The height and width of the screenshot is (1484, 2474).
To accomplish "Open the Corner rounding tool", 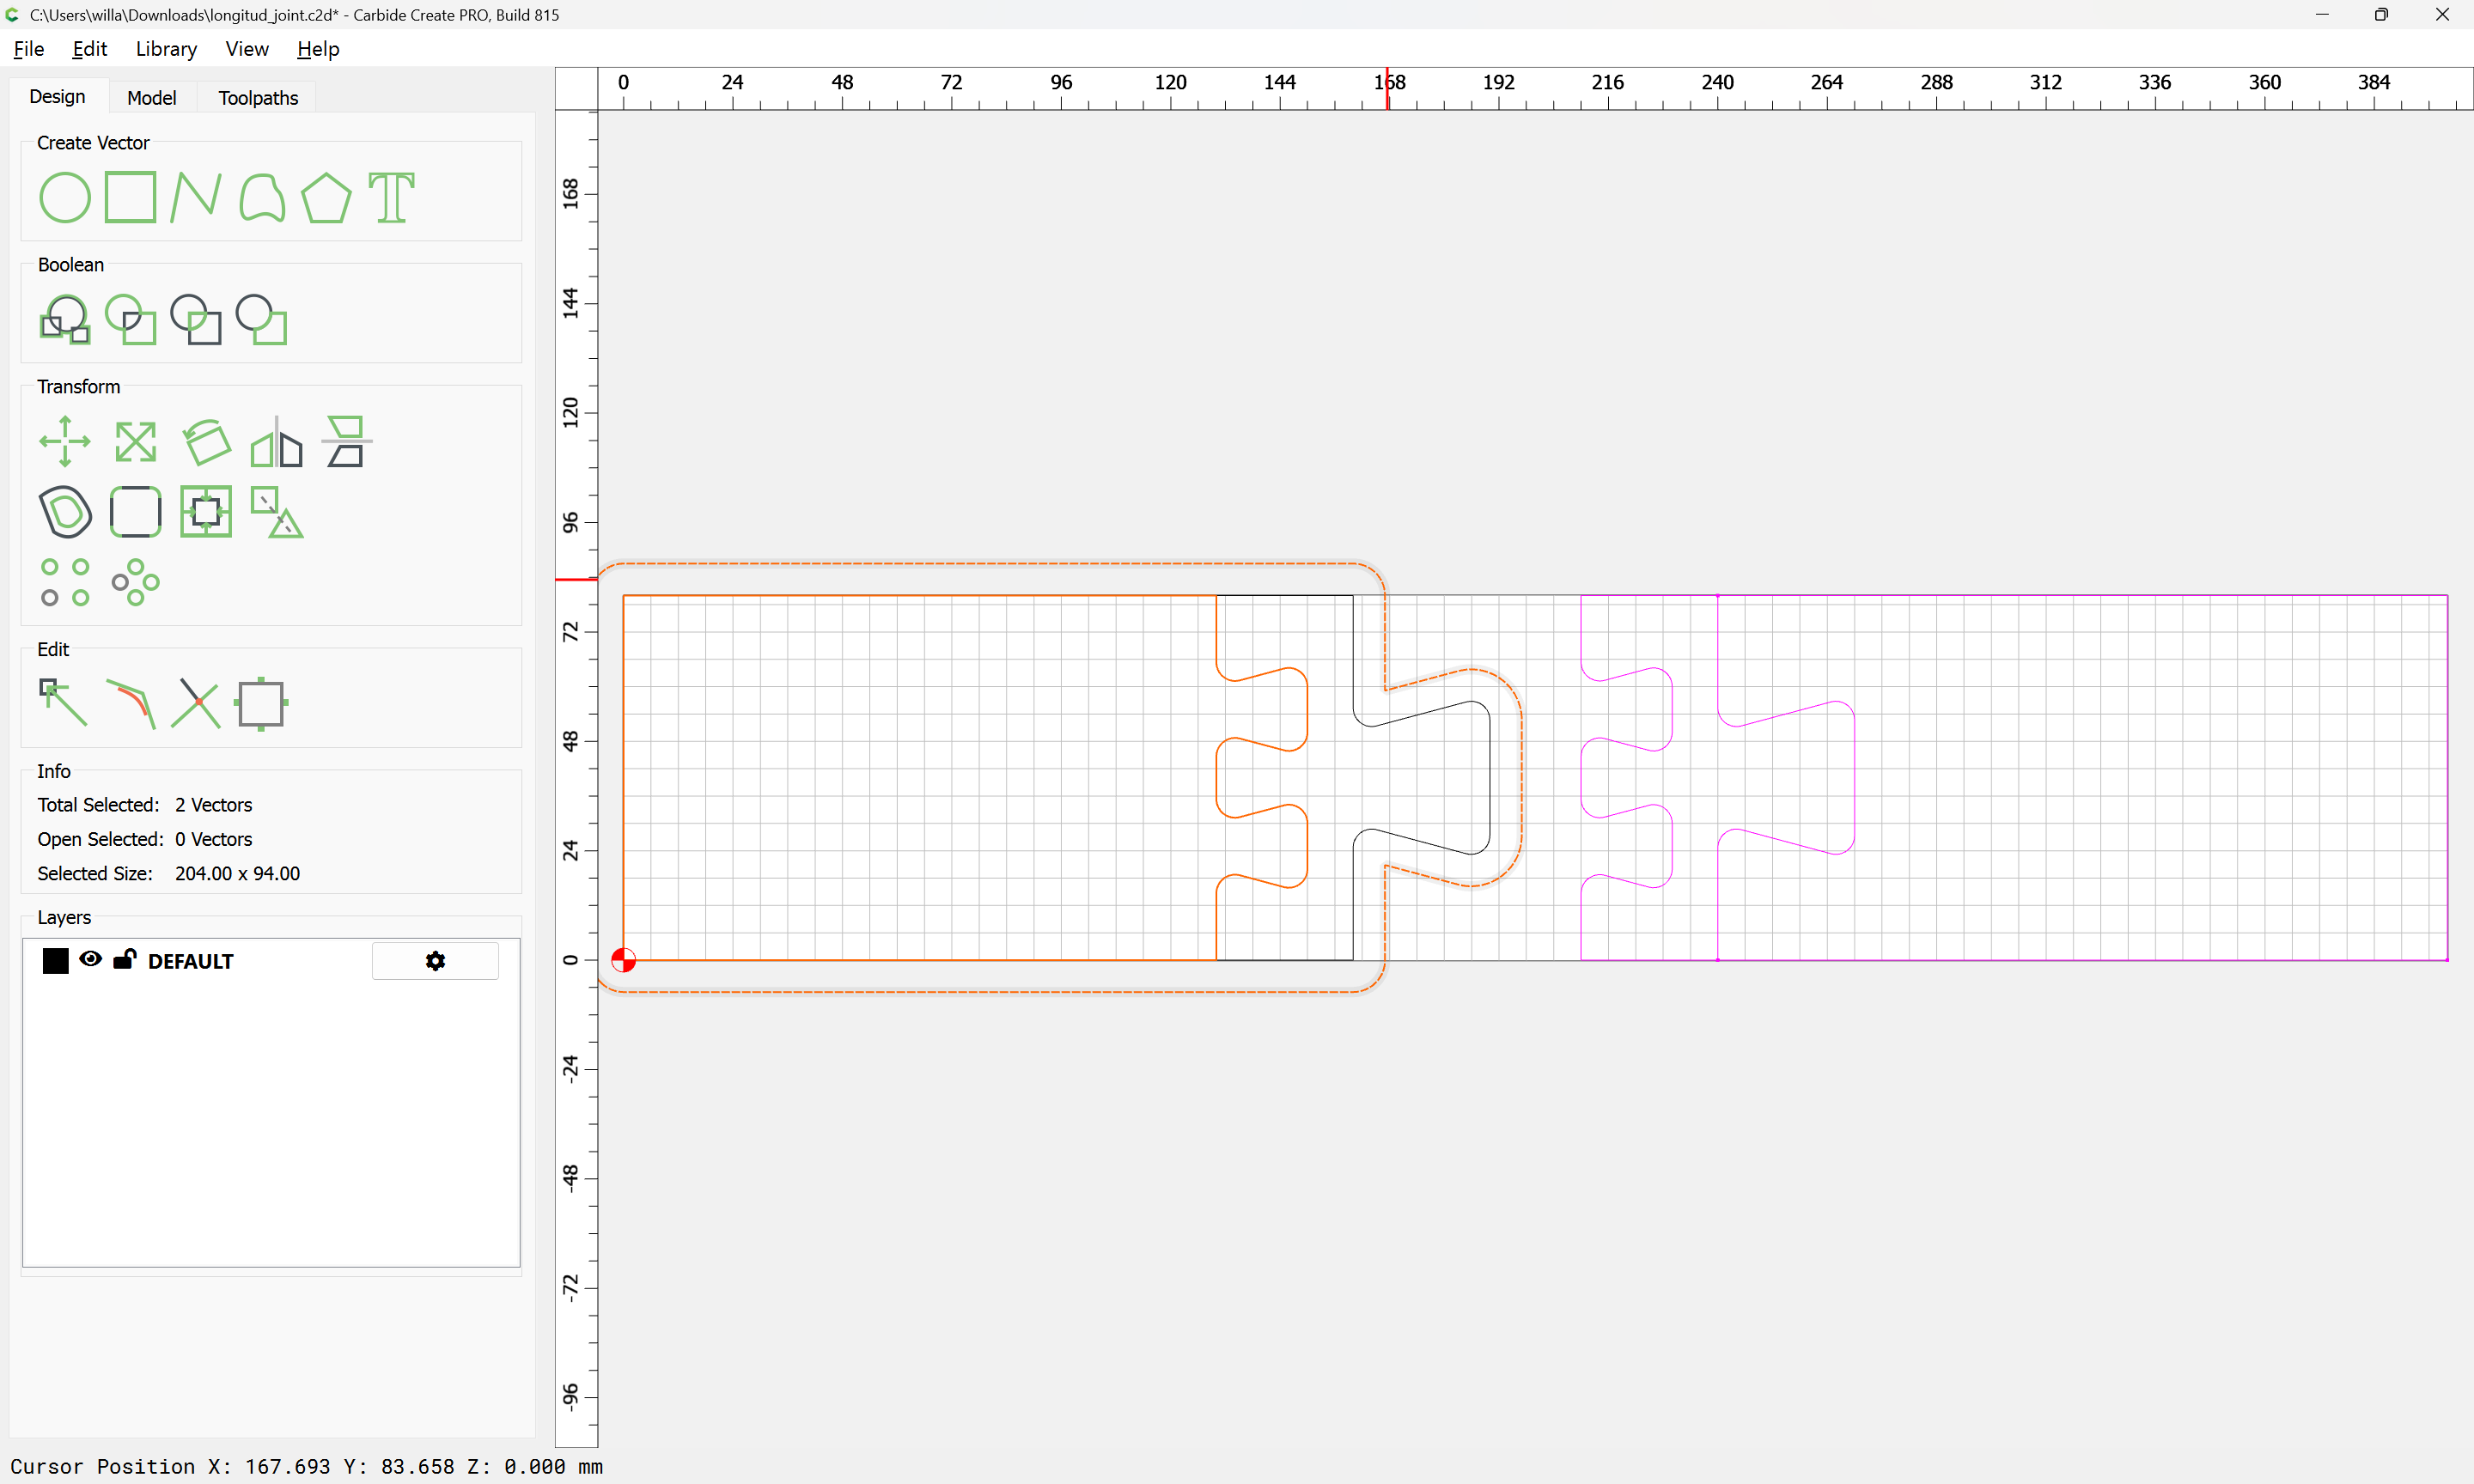I will tap(135, 512).
